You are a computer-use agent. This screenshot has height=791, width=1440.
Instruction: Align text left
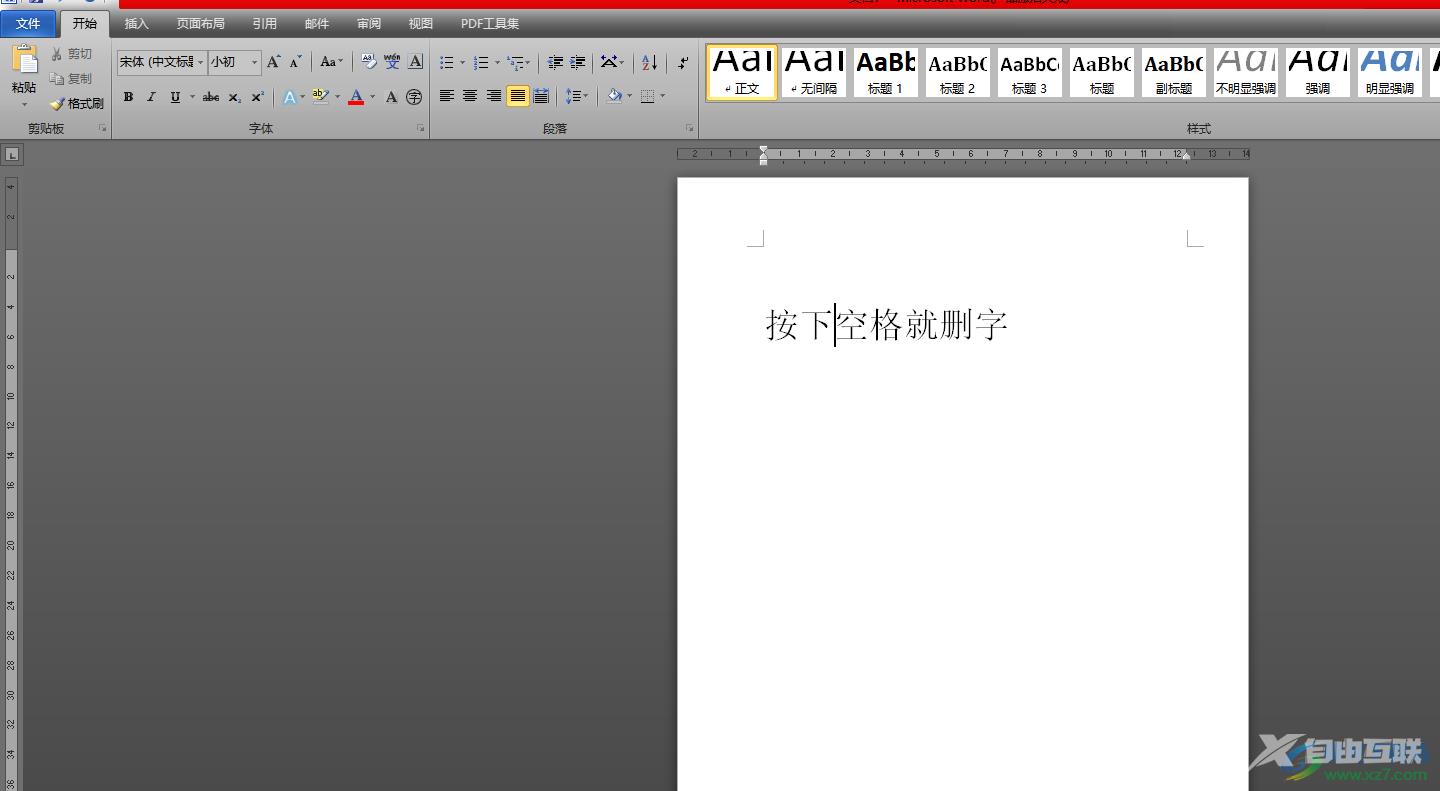pyautogui.click(x=447, y=96)
